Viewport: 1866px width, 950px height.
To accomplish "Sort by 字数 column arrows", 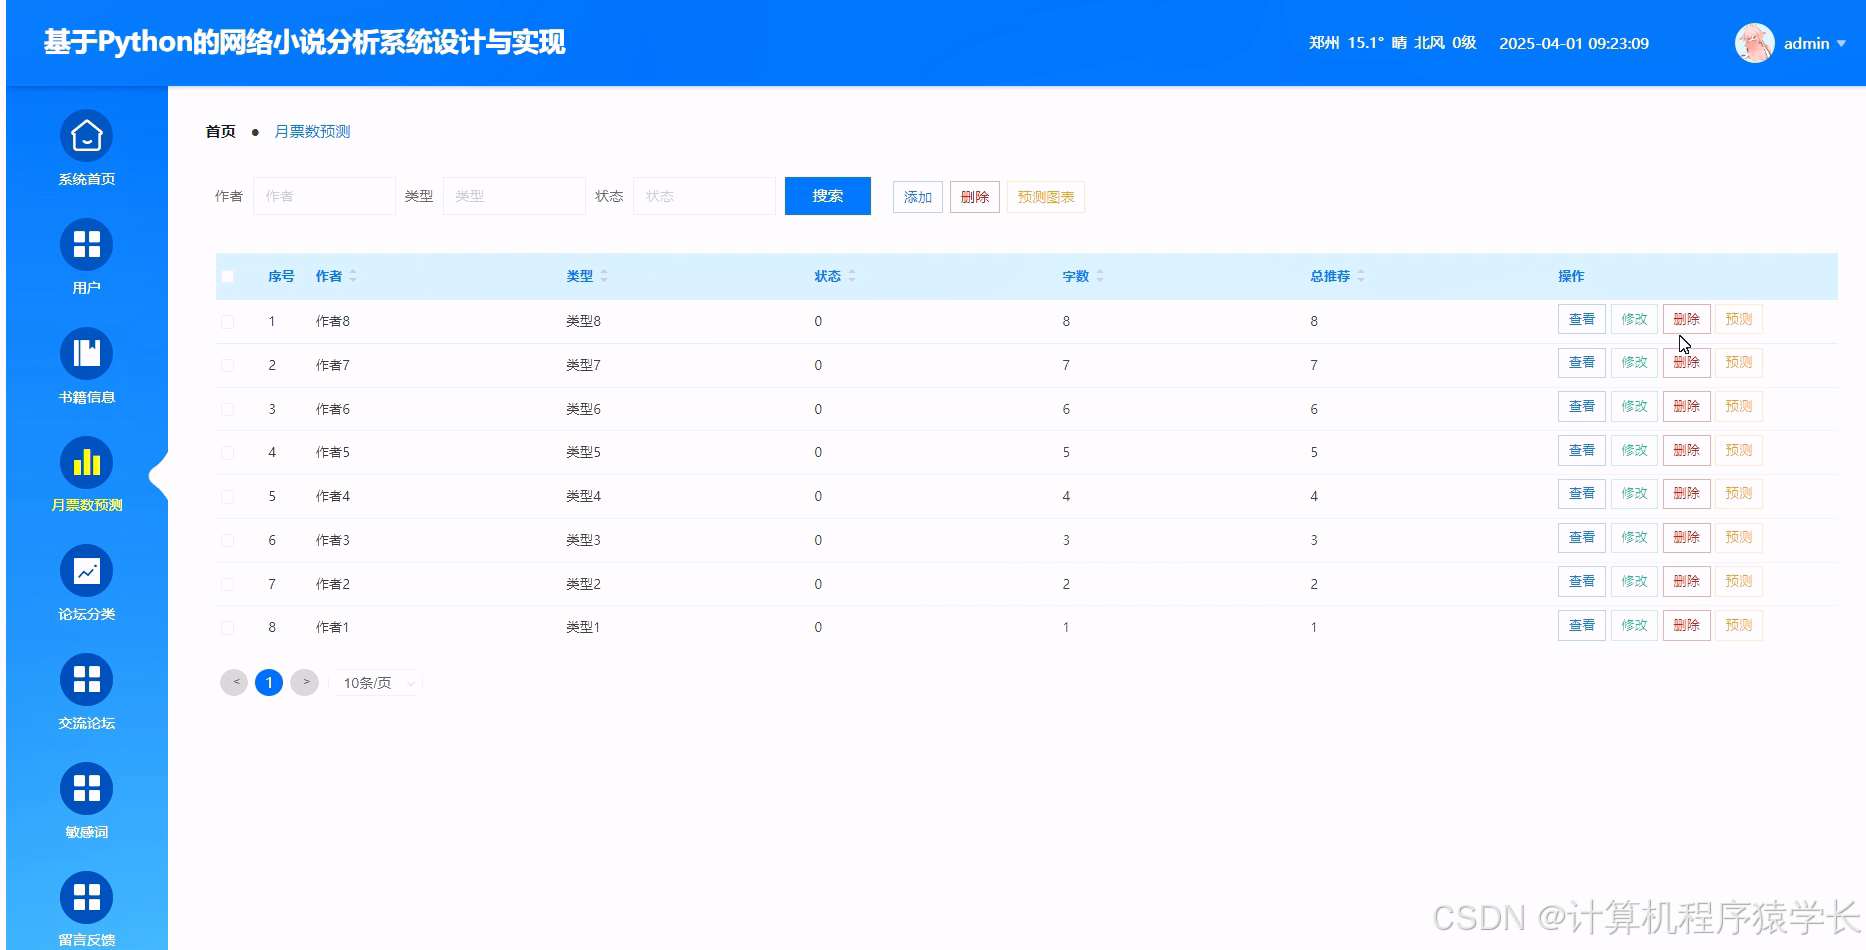I will [1100, 276].
